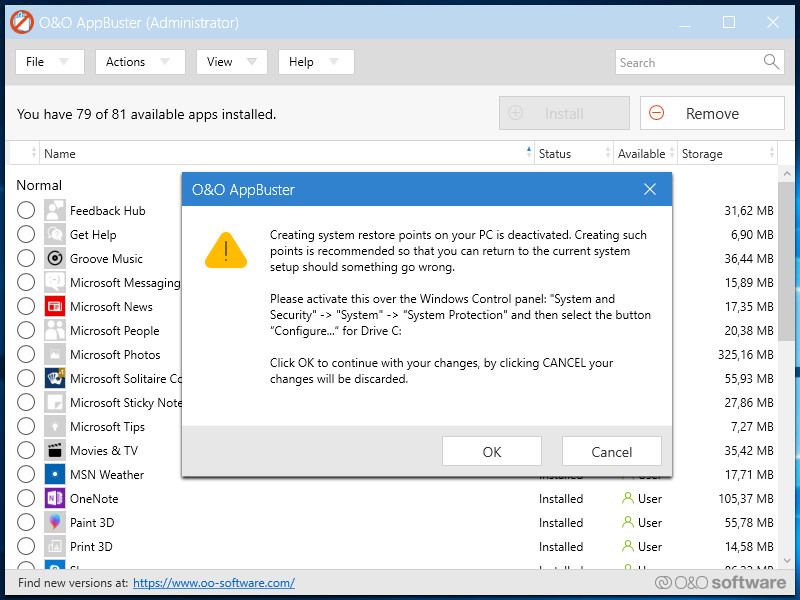Click the Movies & TV clapperboard icon

click(55, 450)
